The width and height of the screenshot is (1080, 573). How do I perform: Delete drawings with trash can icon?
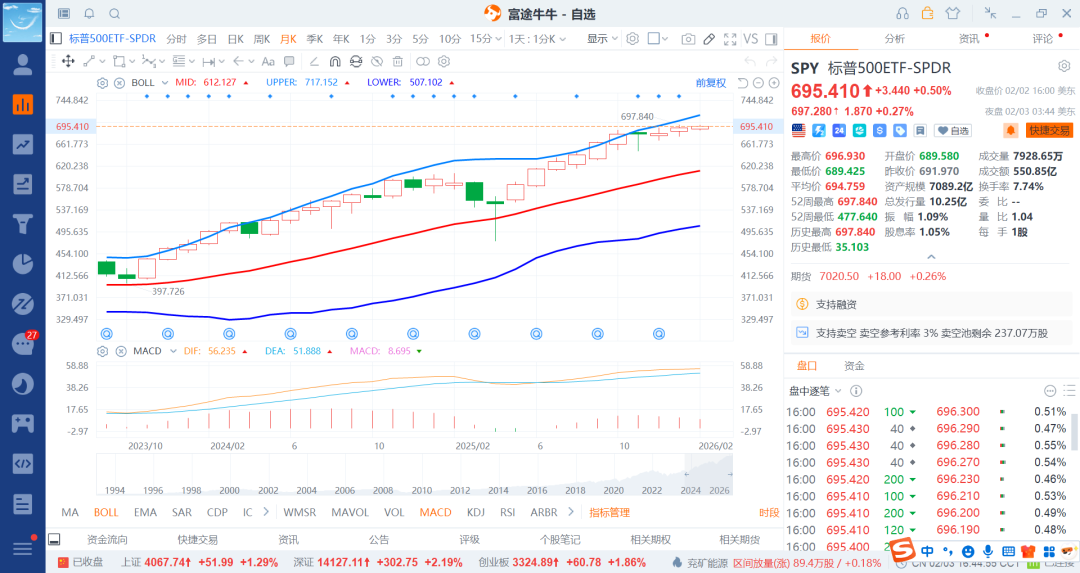click(397, 61)
